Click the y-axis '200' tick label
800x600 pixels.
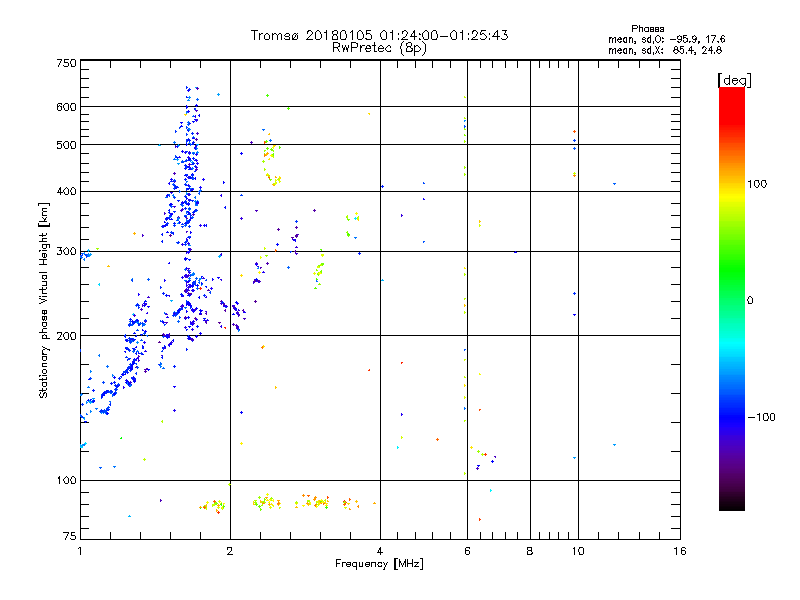tap(66, 336)
